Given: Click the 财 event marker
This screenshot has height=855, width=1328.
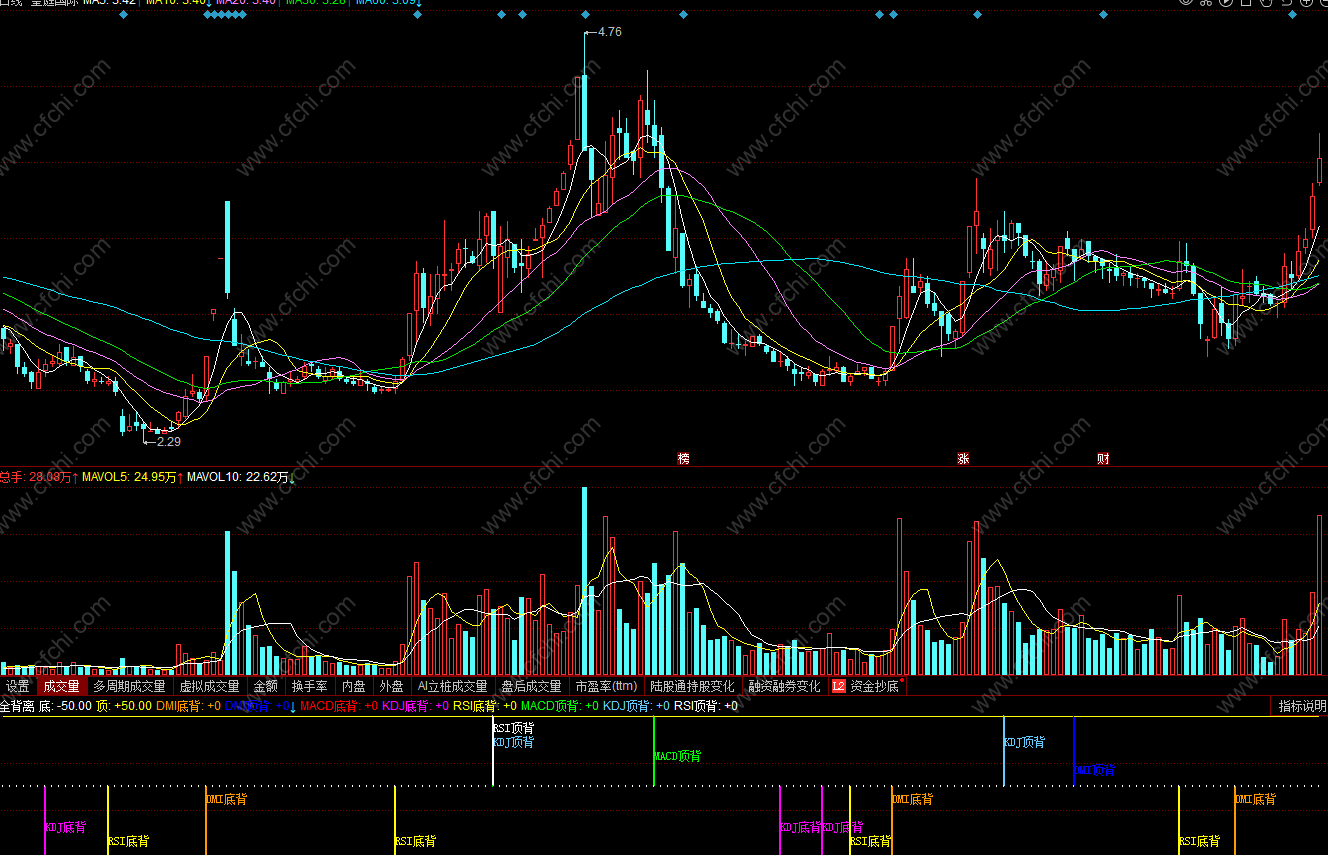Looking at the screenshot, I should [x=1103, y=459].
